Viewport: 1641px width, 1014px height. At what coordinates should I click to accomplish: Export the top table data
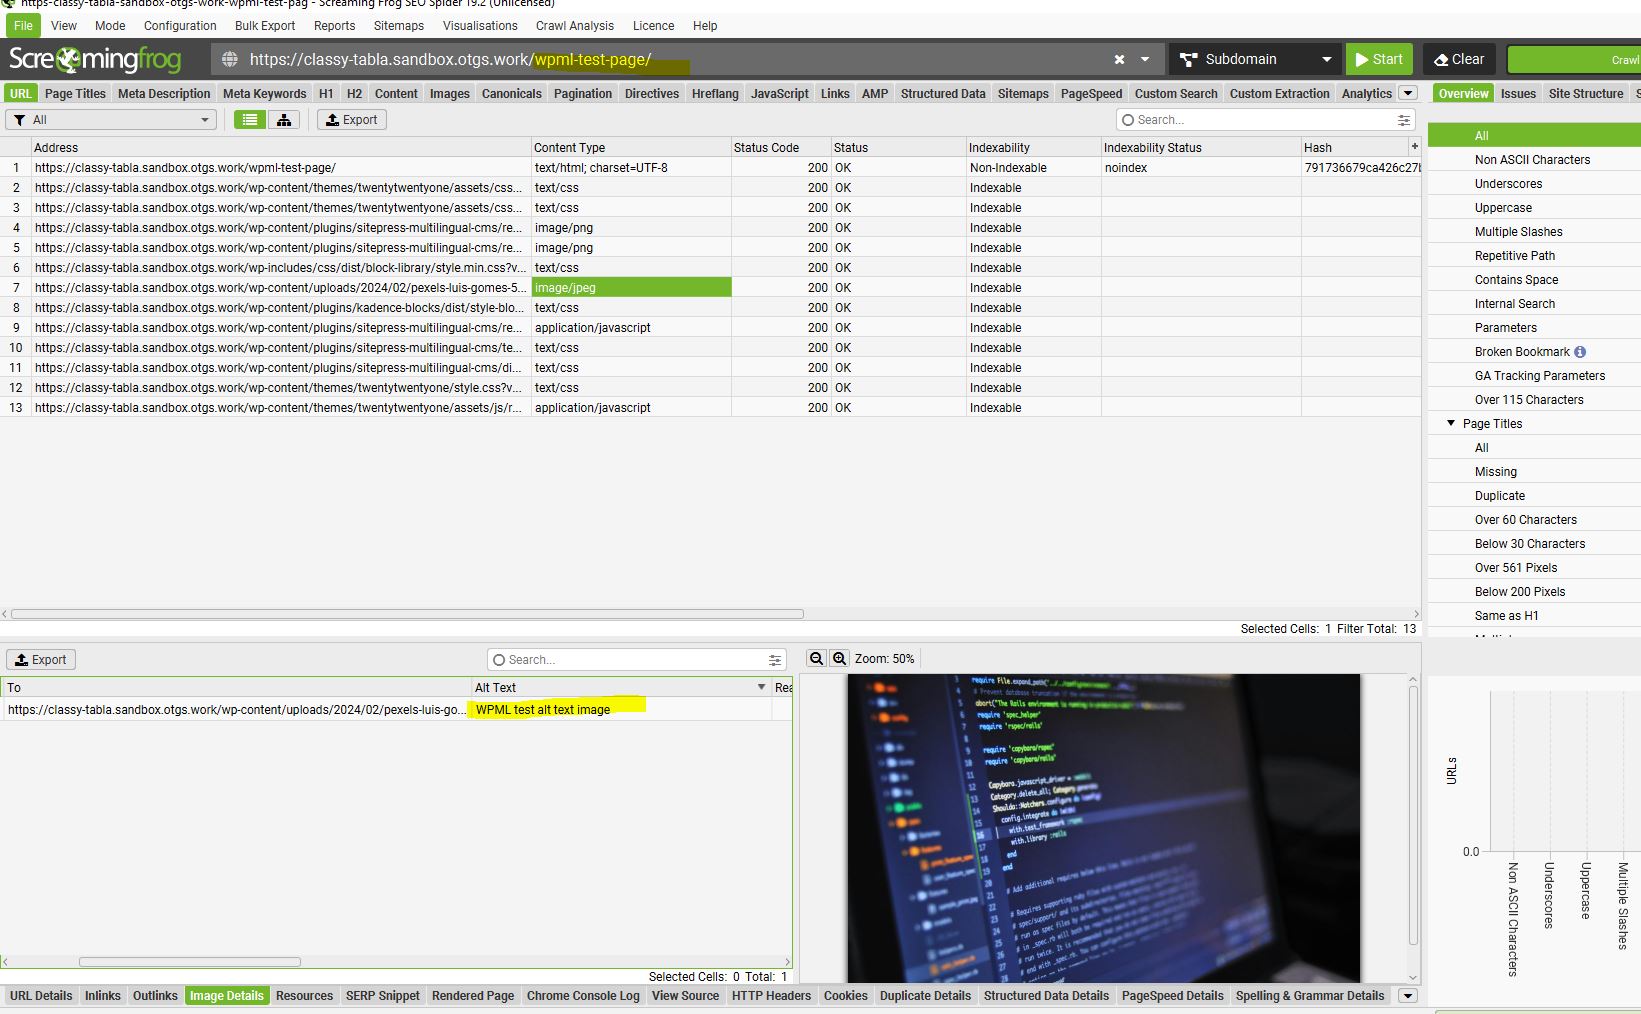click(x=352, y=120)
